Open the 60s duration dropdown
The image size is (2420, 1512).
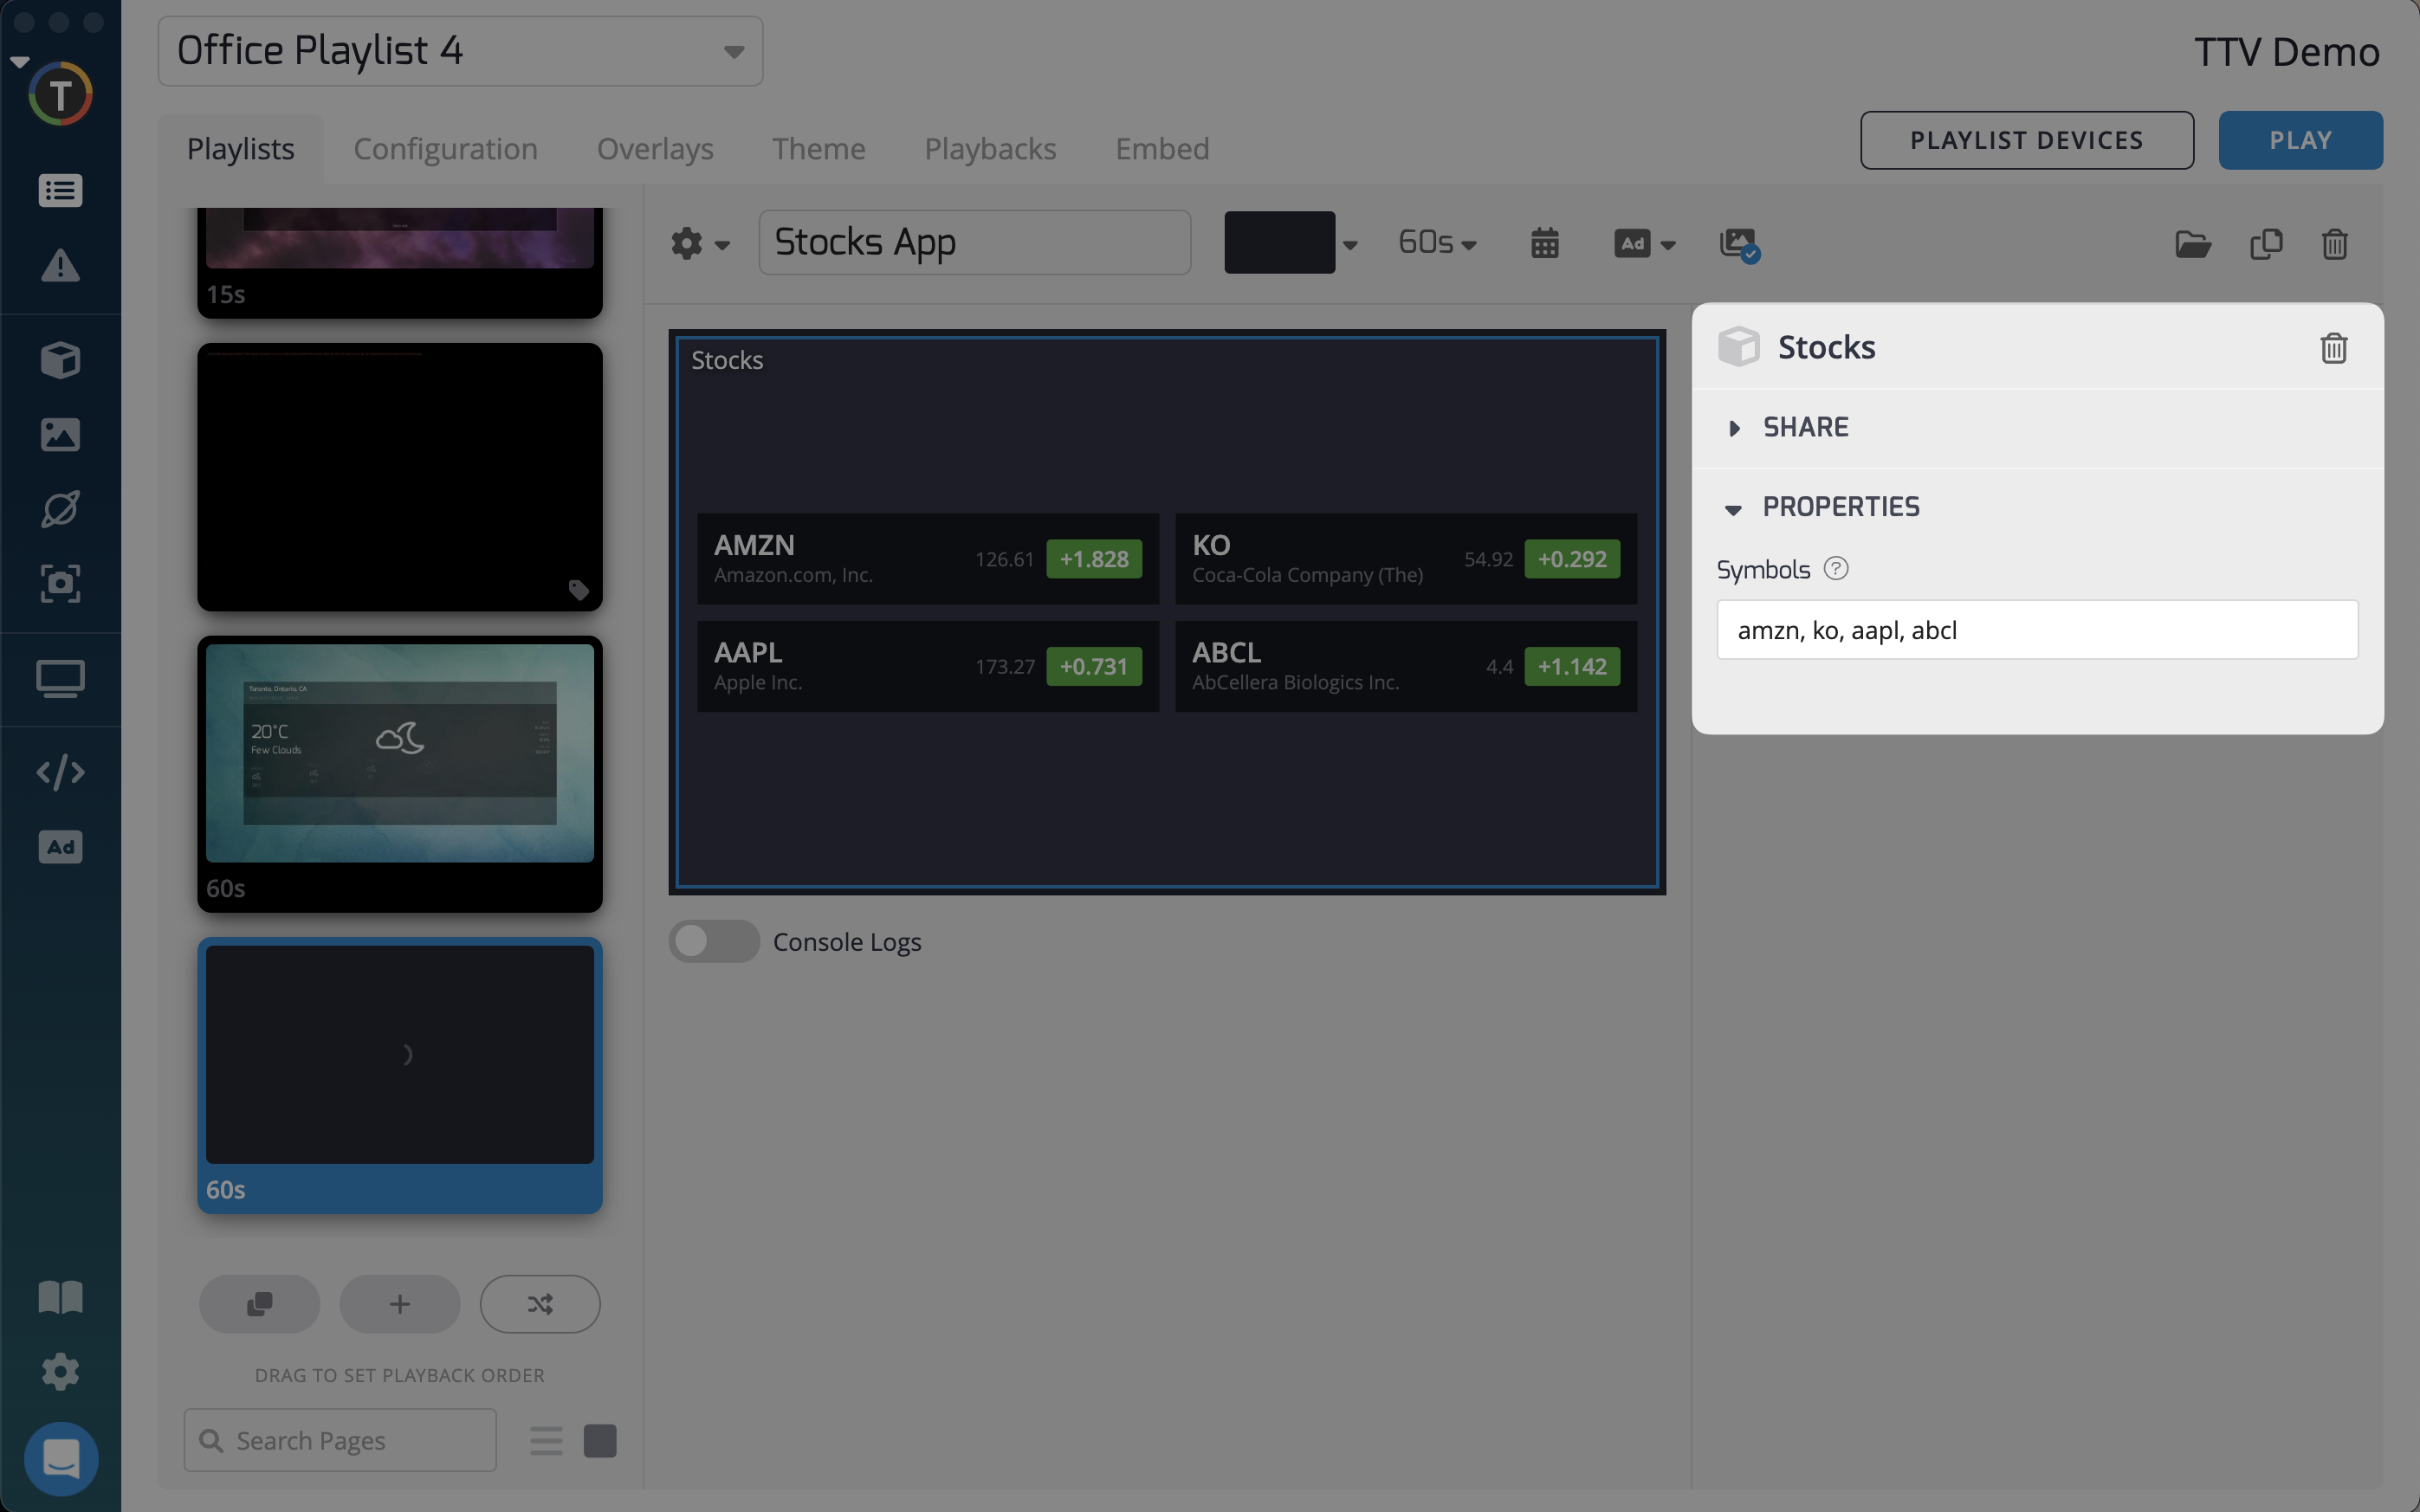1436,243
